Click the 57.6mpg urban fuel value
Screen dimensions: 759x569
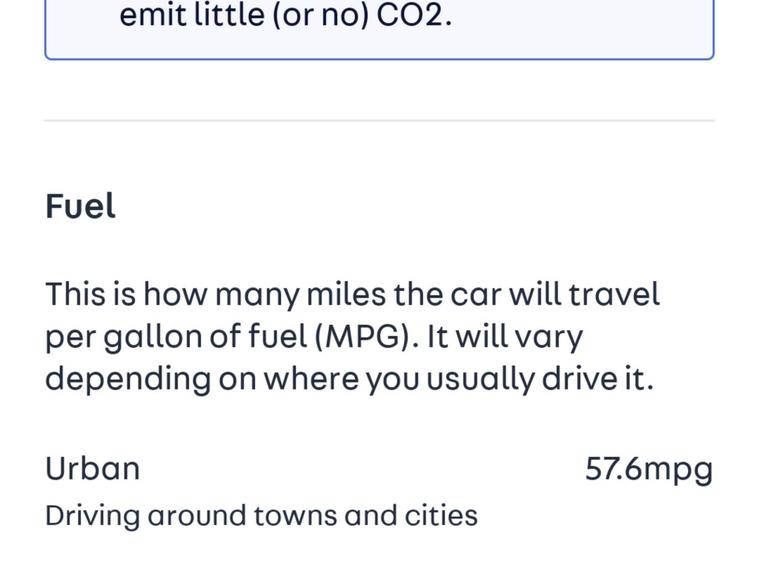click(648, 468)
